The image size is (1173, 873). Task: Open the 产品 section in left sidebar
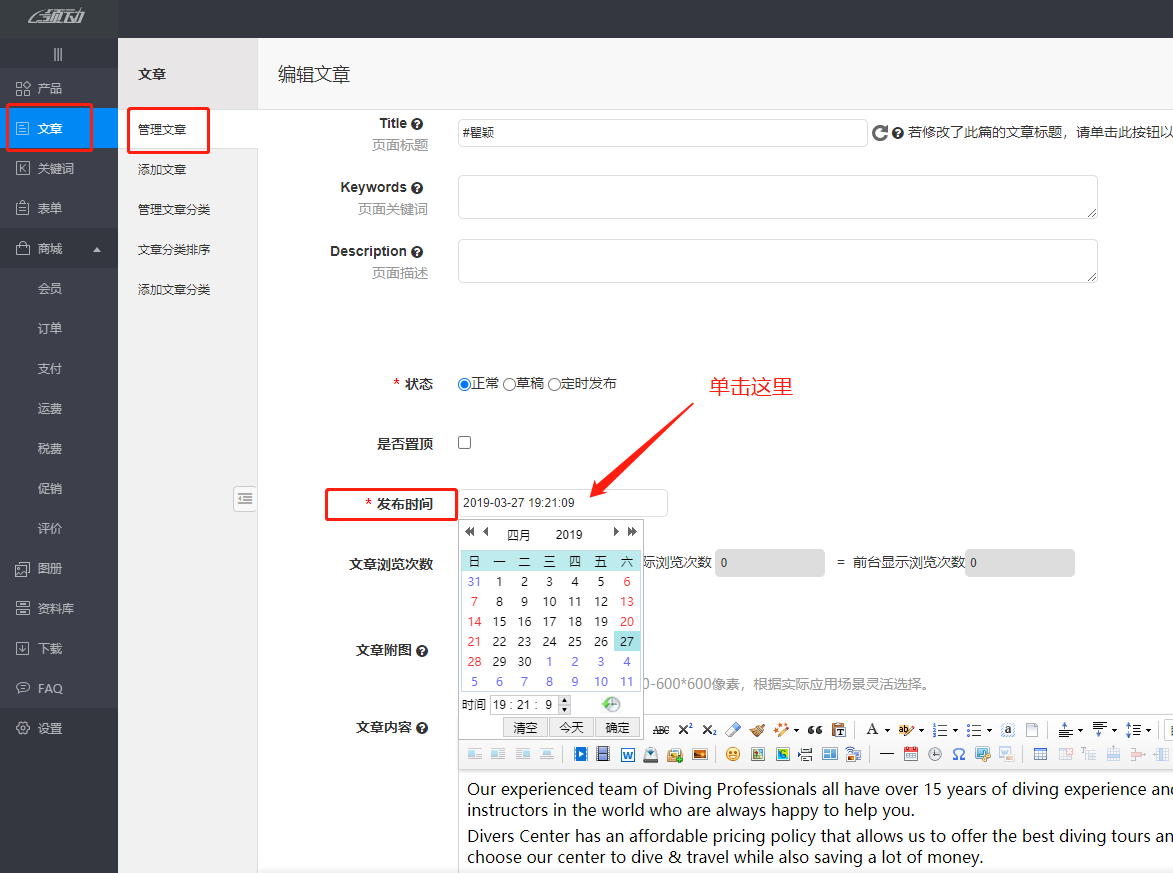tap(49, 89)
